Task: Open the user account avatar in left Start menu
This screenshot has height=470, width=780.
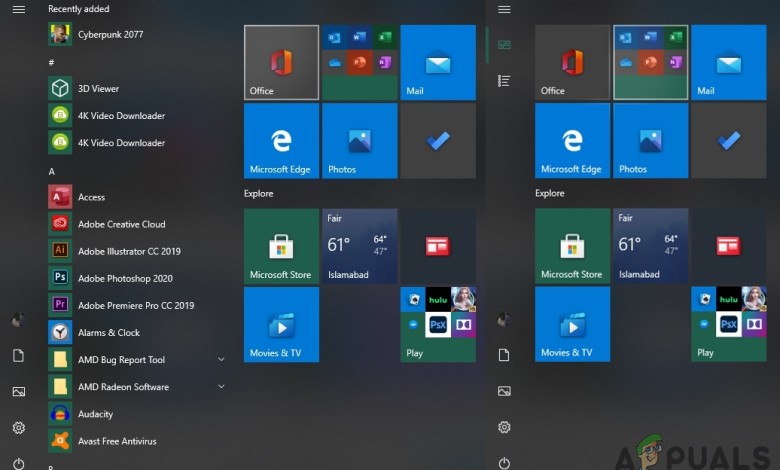Action: (x=18, y=319)
